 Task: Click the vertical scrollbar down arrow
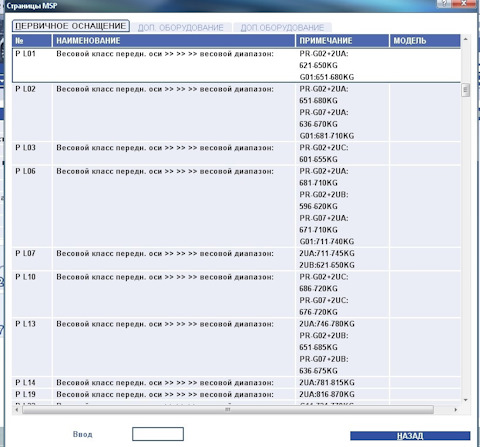pos(466,400)
